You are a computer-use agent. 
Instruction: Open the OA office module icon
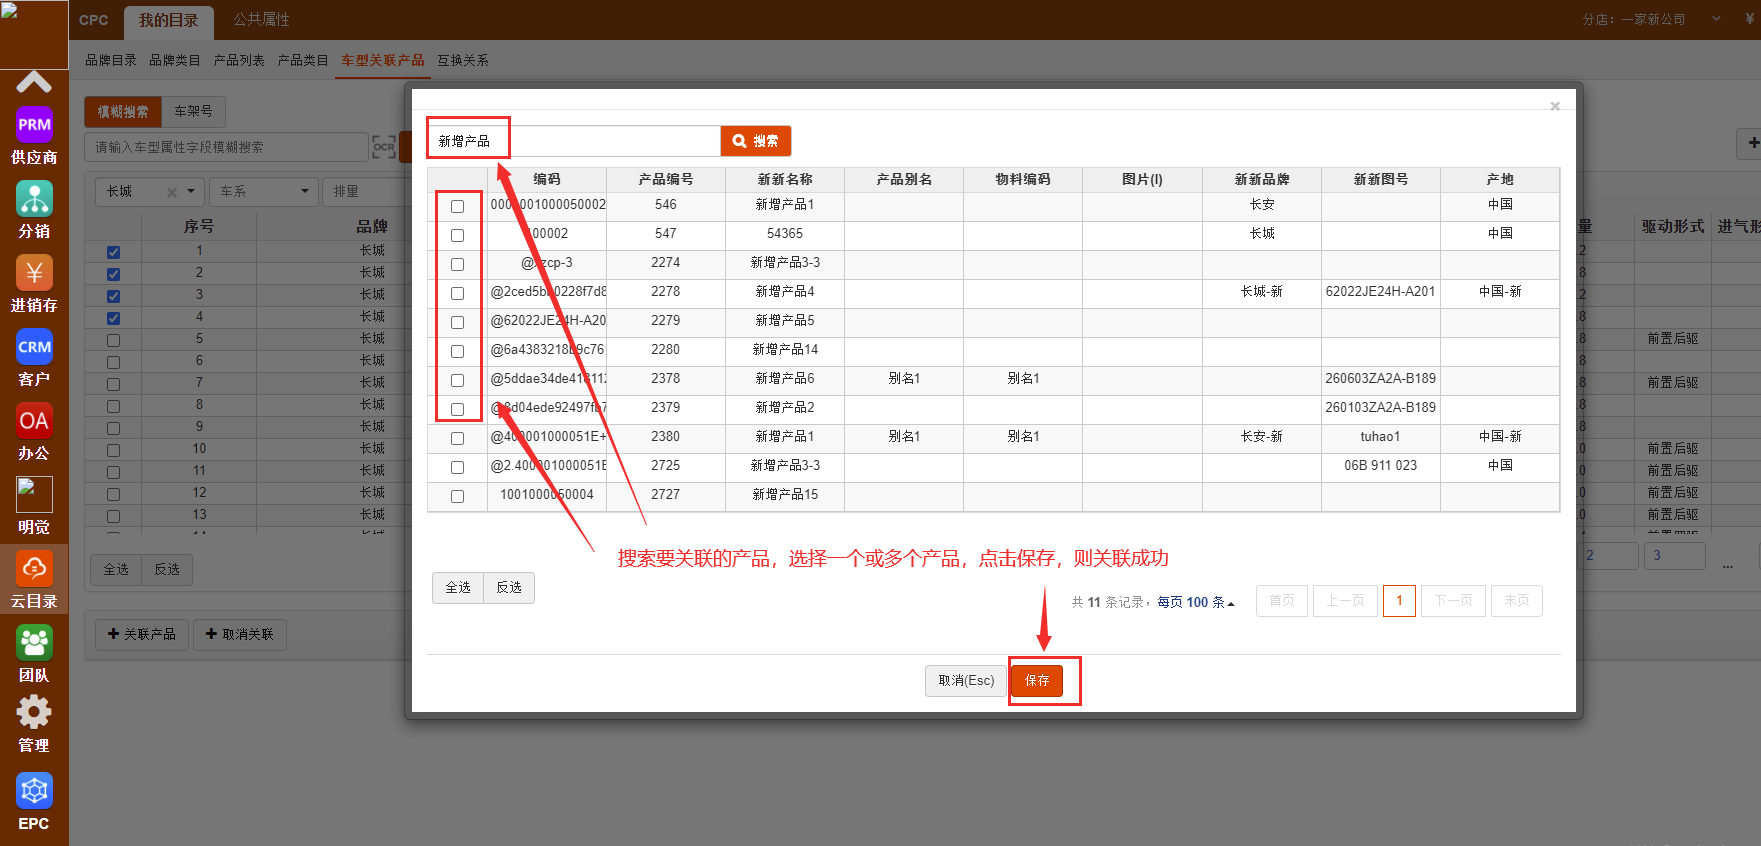[x=34, y=421]
